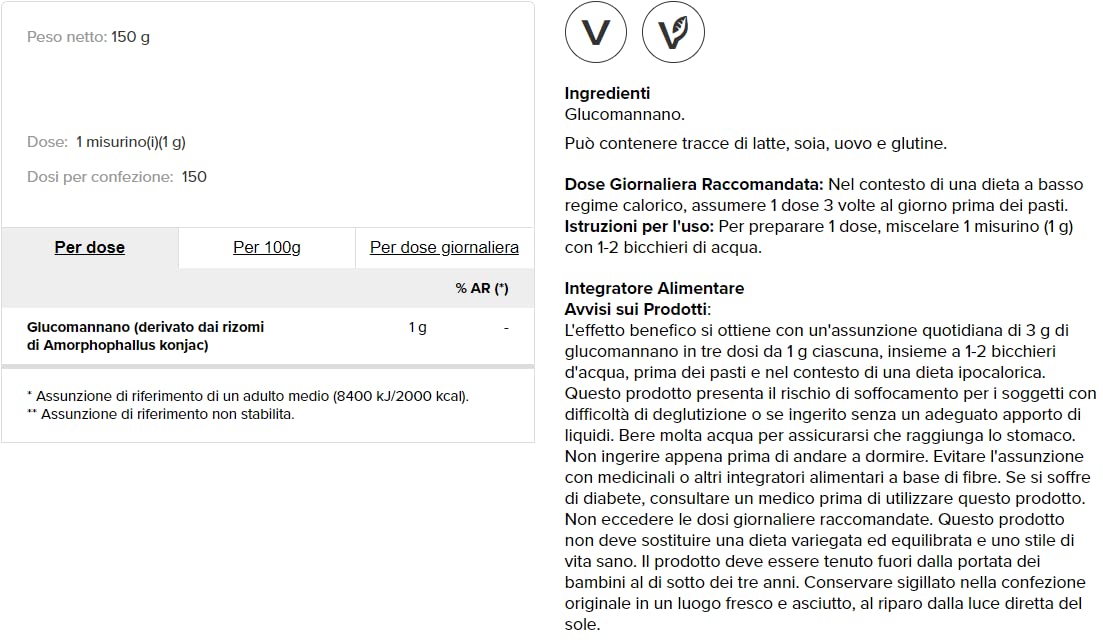Switch to the Per 100g tab
The height and width of the screenshot is (640, 1103).
pos(267,248)
